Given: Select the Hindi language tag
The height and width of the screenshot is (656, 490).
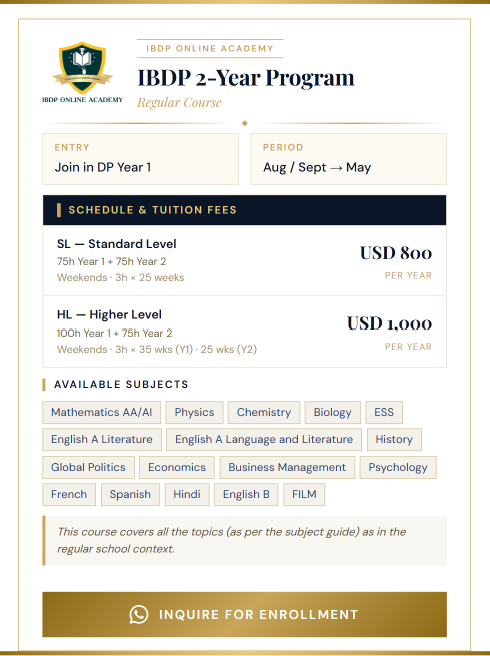Looking at the screenshot, I should tap(187, 495).
